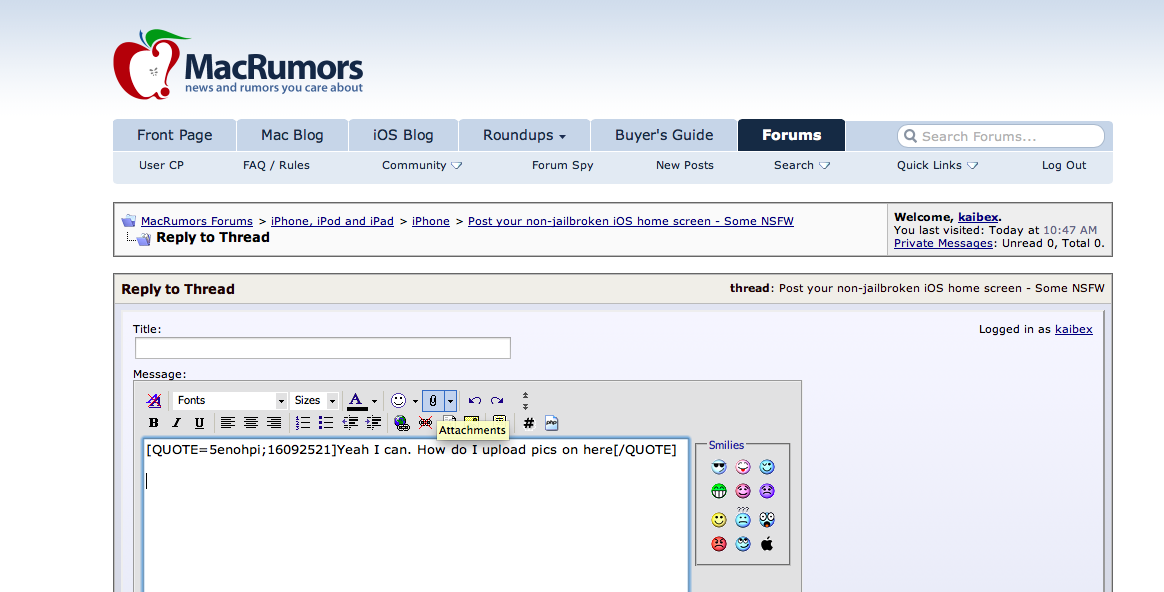Insert the shocked wide-eyed smiley
Image resolution: width=1164 pixels, height=592 pixels.
coord(767,519)
